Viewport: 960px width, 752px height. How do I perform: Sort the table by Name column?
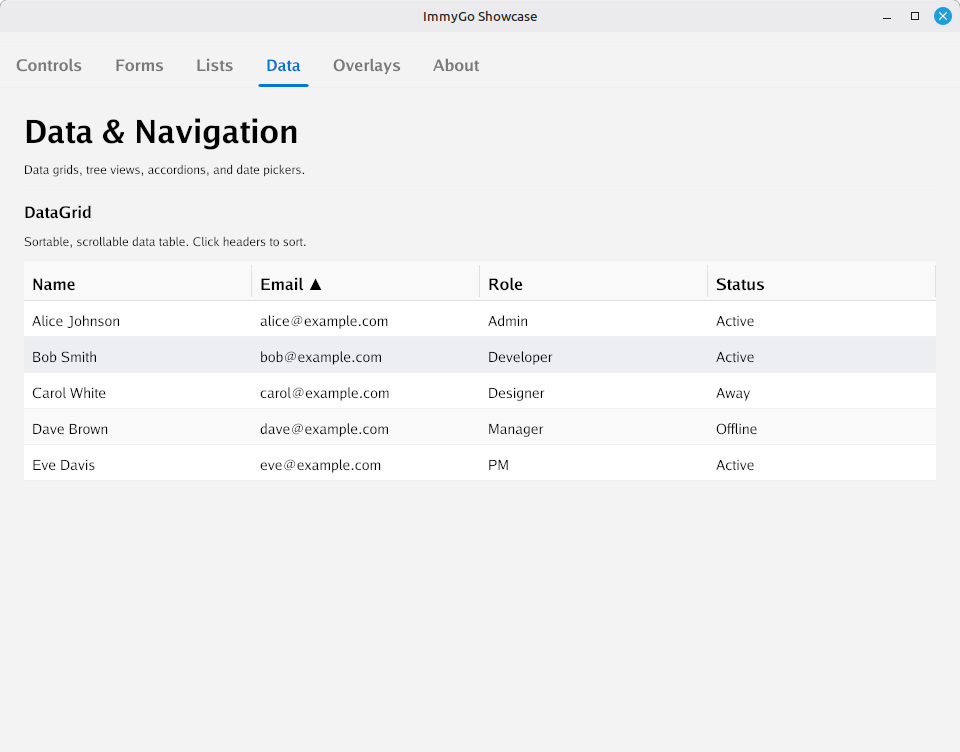[x=54, y=284]
